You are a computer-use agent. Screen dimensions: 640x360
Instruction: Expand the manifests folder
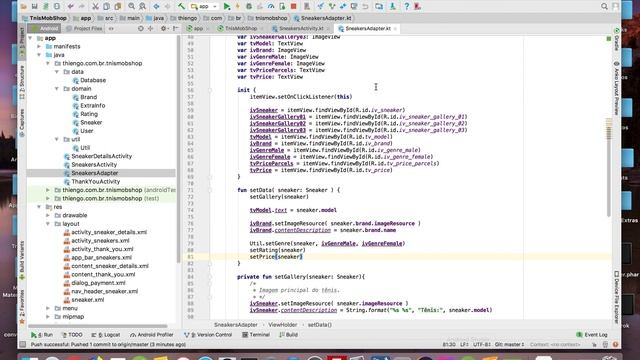click(x=39, y=47)
